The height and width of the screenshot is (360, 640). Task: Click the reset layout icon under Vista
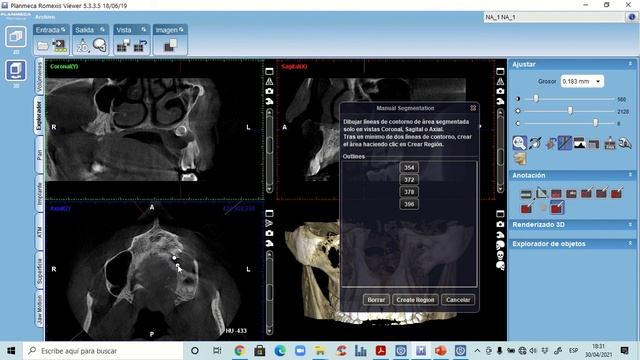click(140, 46)
